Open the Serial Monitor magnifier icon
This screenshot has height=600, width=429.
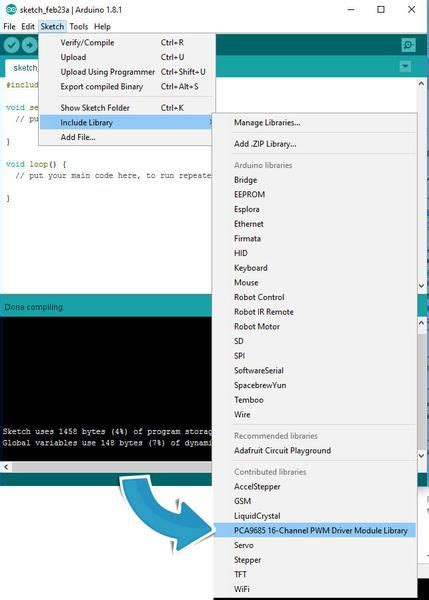408,45
